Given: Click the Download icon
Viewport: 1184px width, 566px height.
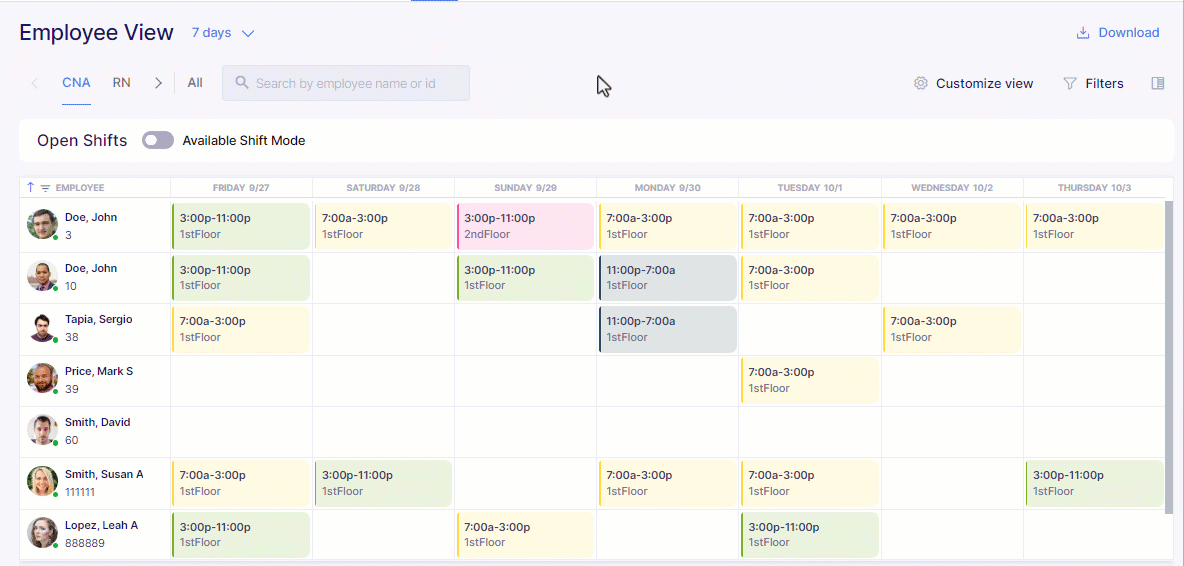Looking at the screenshot, I should tap(1083, 32).
